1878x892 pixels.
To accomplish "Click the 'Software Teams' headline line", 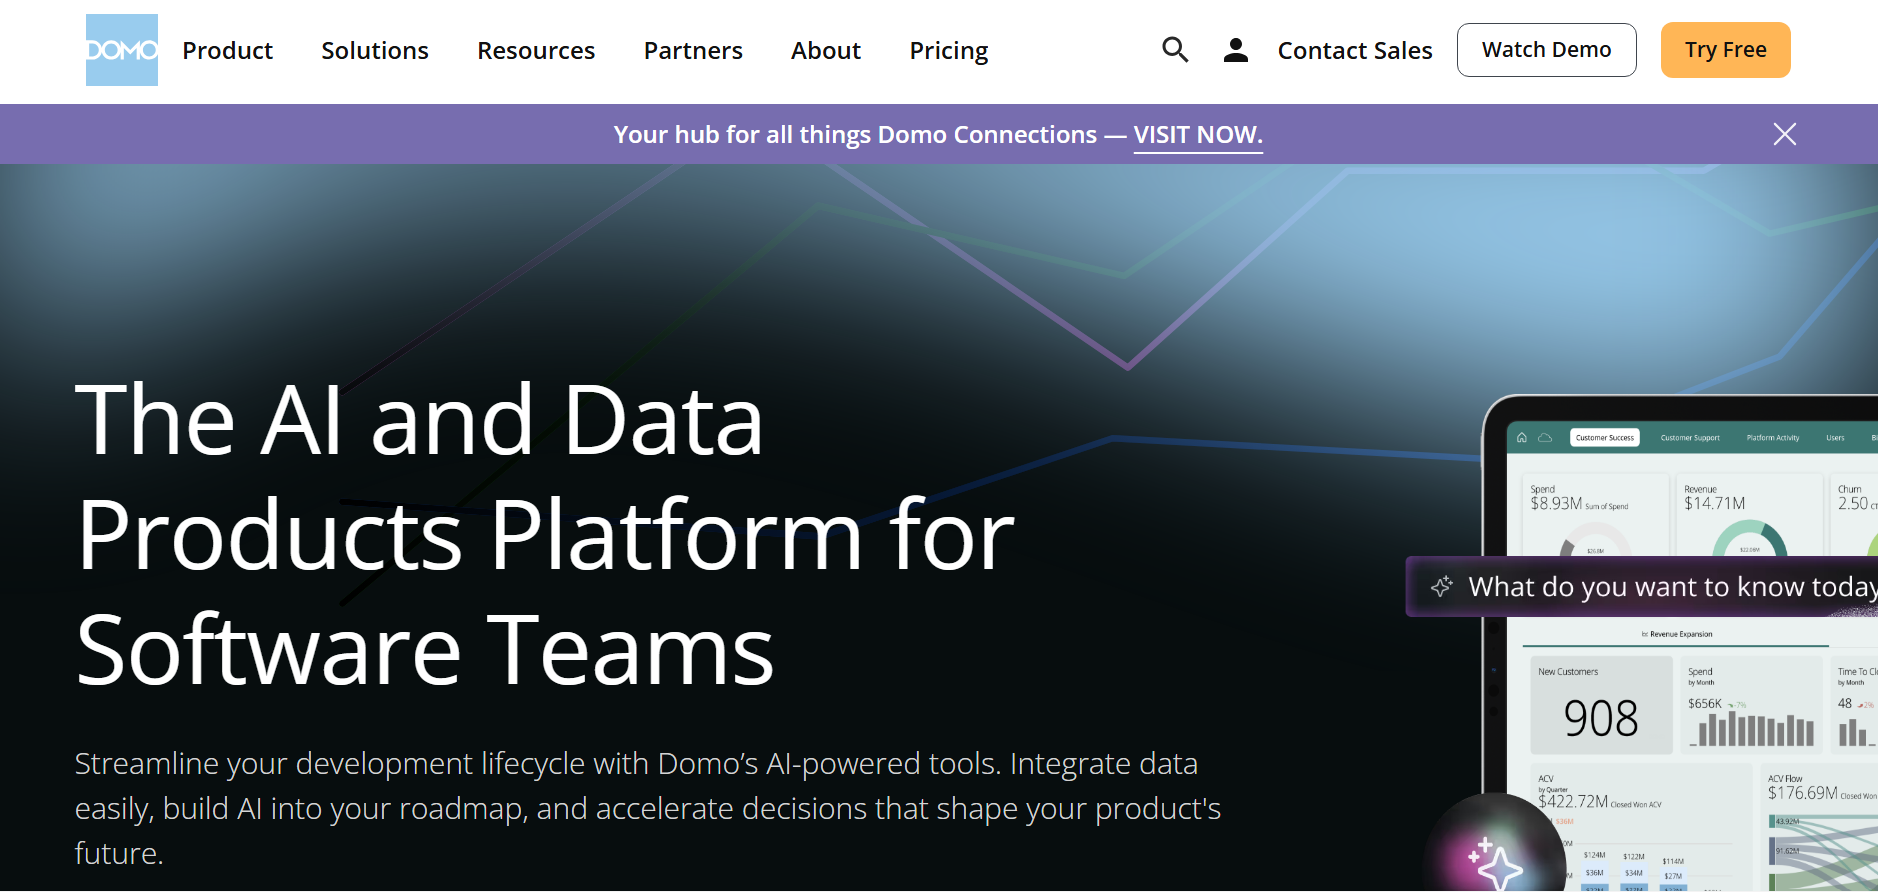I will [425, 651].
